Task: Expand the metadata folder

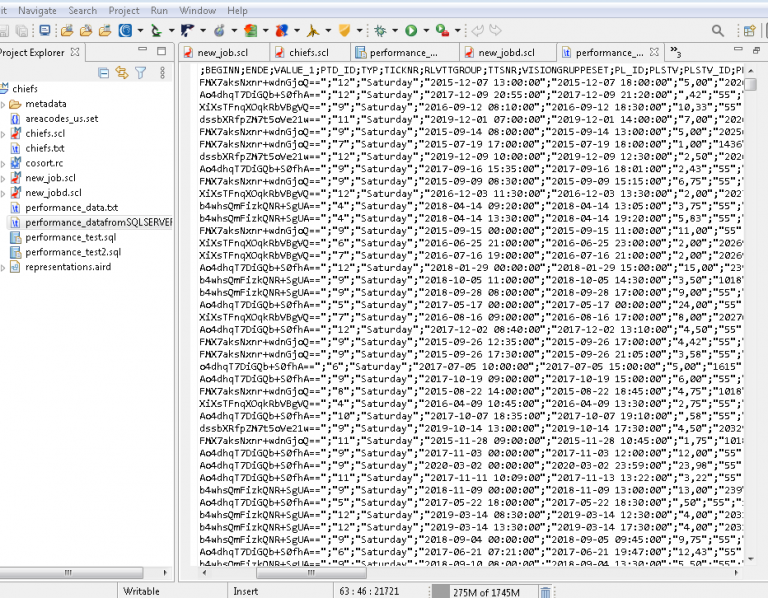Action: tap(4, 103)
